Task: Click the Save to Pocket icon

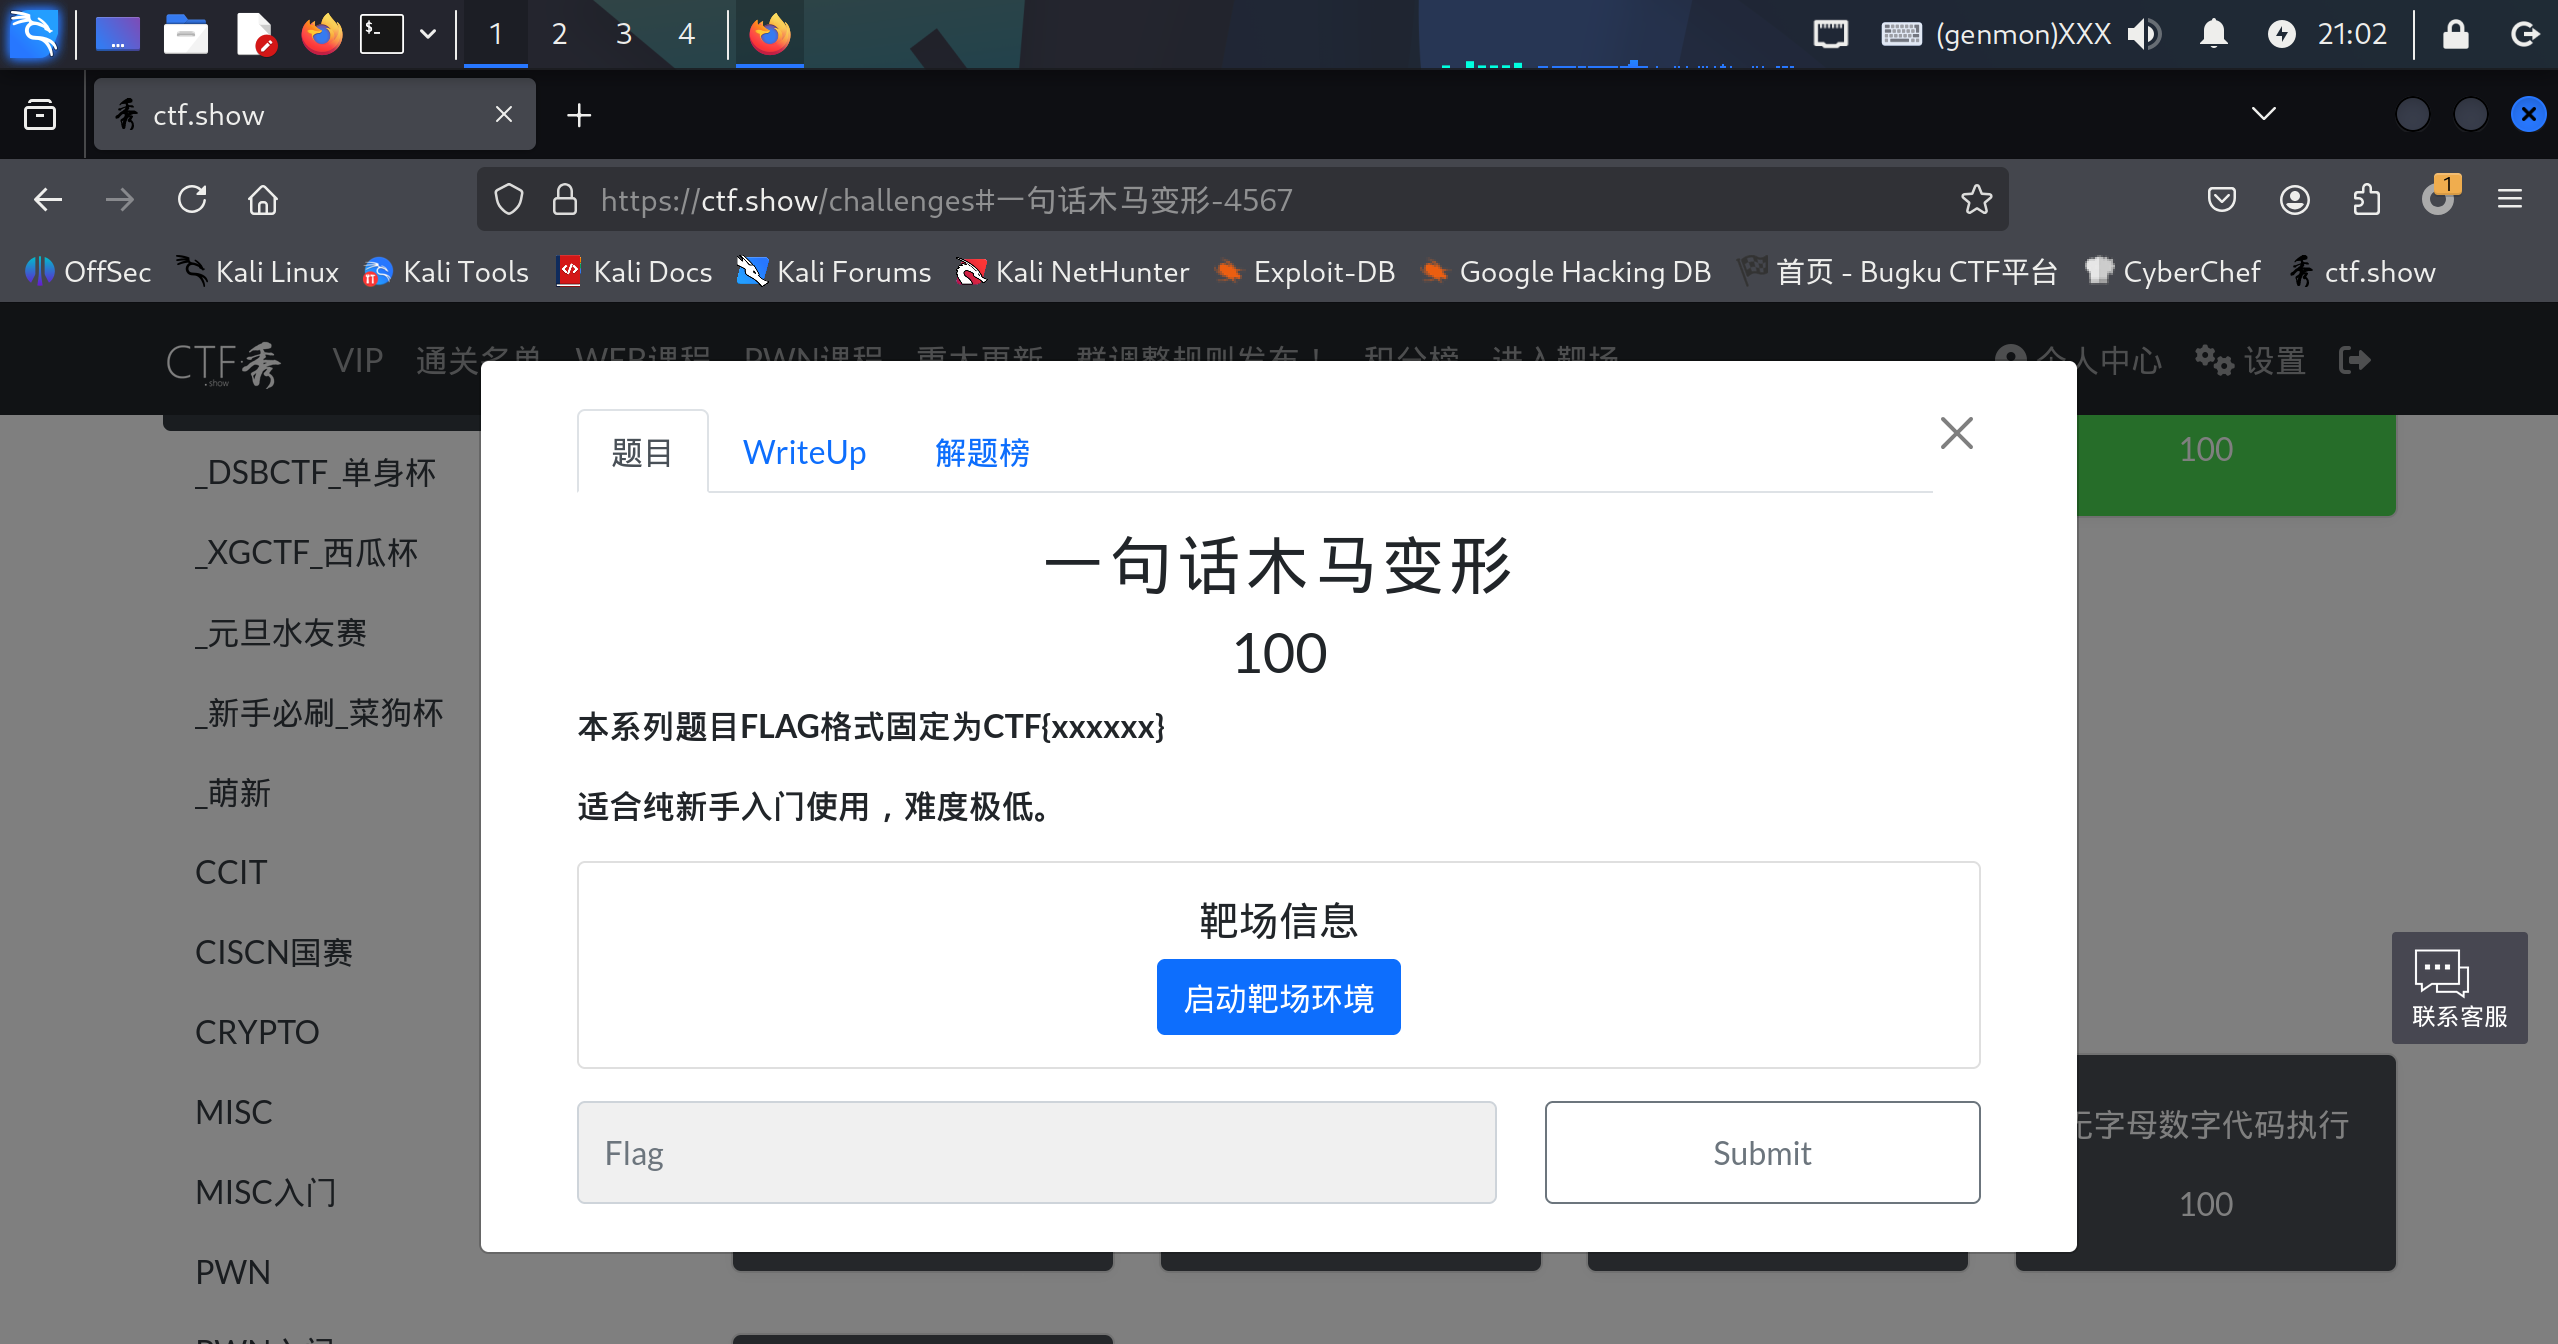Action: [2221, 200]
